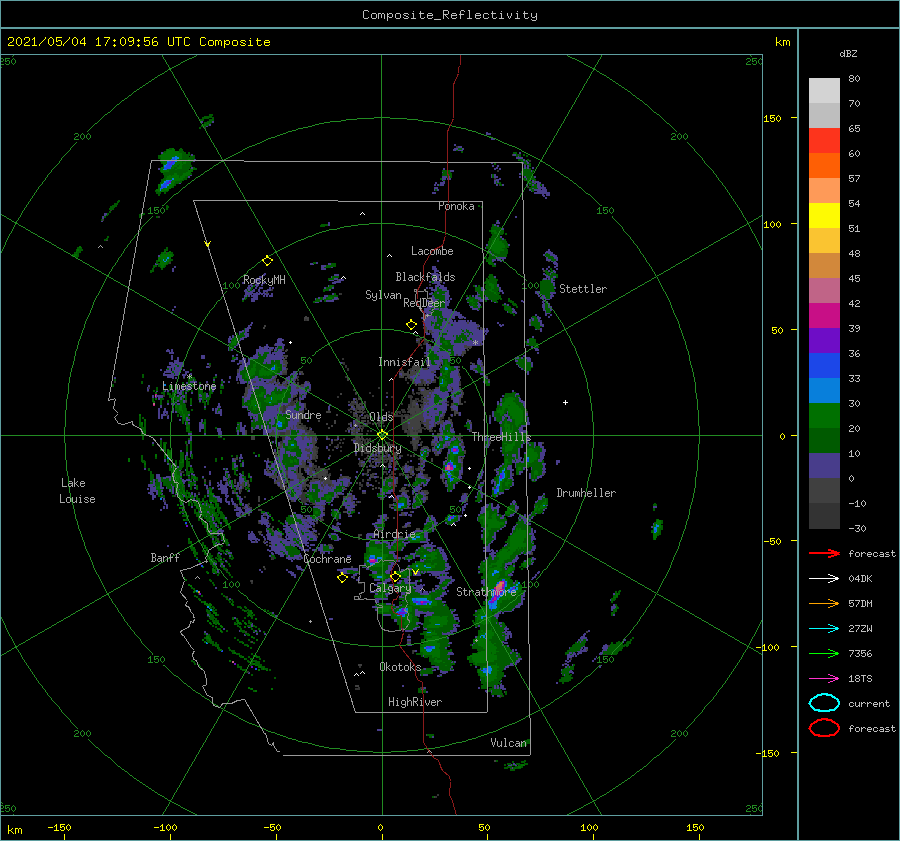The height and width of the screenshot is (841, 900).
Task: Select the magenta 18TS arrow in the legend
Action: click(x=824, y=679)
